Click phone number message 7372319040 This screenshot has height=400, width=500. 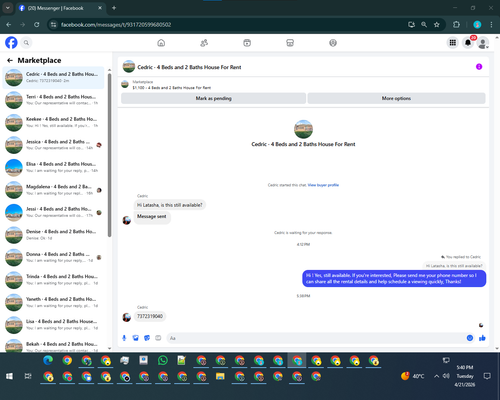pos(150,316)
